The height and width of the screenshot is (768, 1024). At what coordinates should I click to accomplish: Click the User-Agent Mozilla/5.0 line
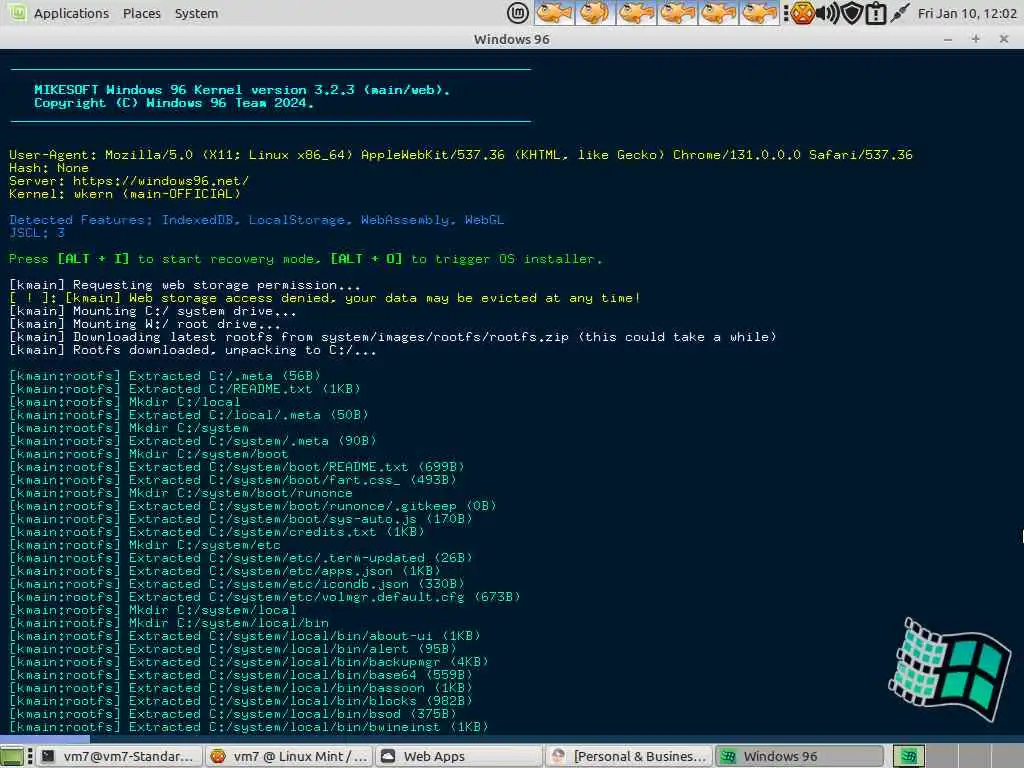[x=461, y=155]
